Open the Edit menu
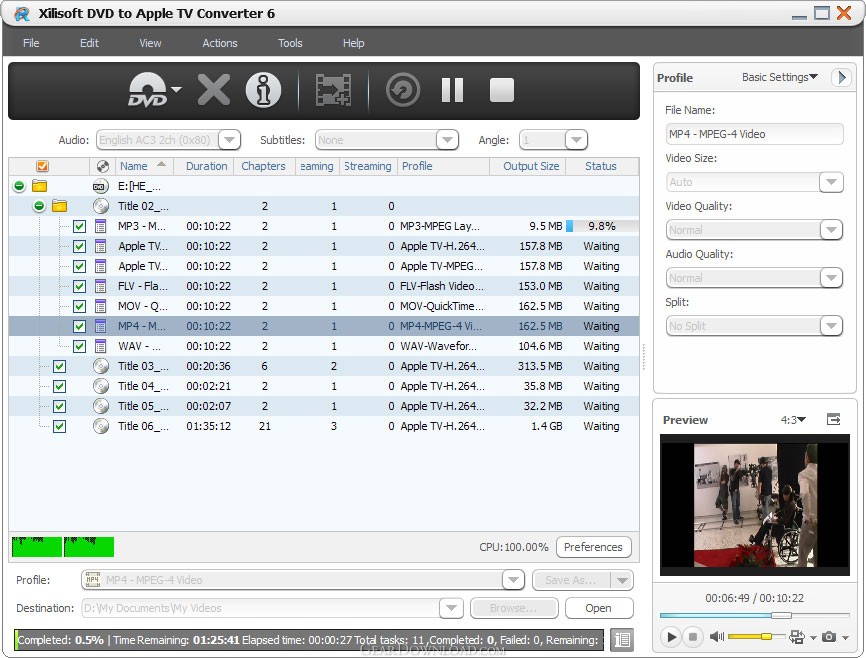Screen dimensions: 866x658 click(89, 43)
